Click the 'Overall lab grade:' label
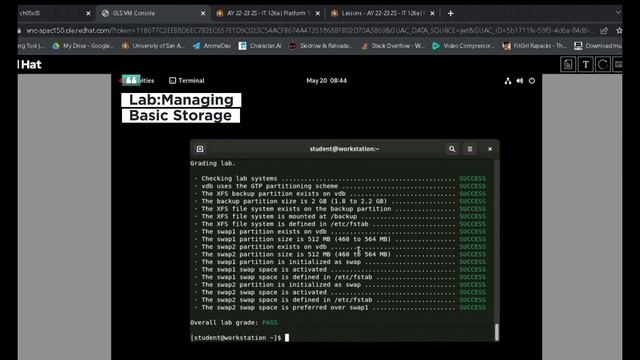Screen dimensions: 640x360 tap(224, 323)
